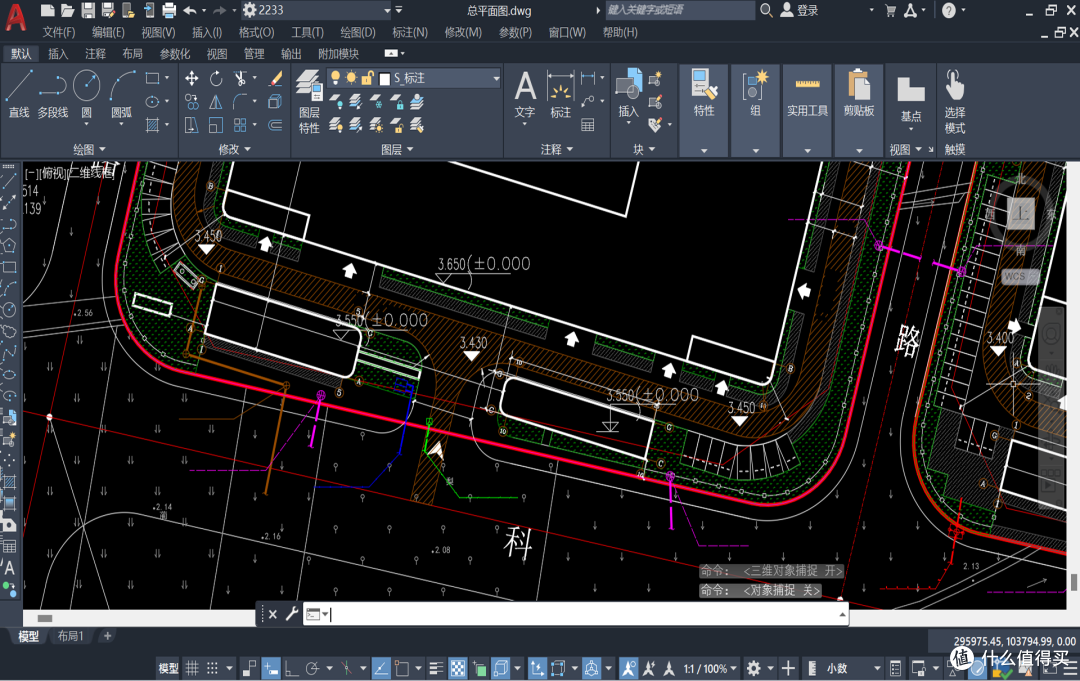Click the plot/print icon in quick access toolbar
This screenshot has width=1080, height=681.
(x=169, y=10)
